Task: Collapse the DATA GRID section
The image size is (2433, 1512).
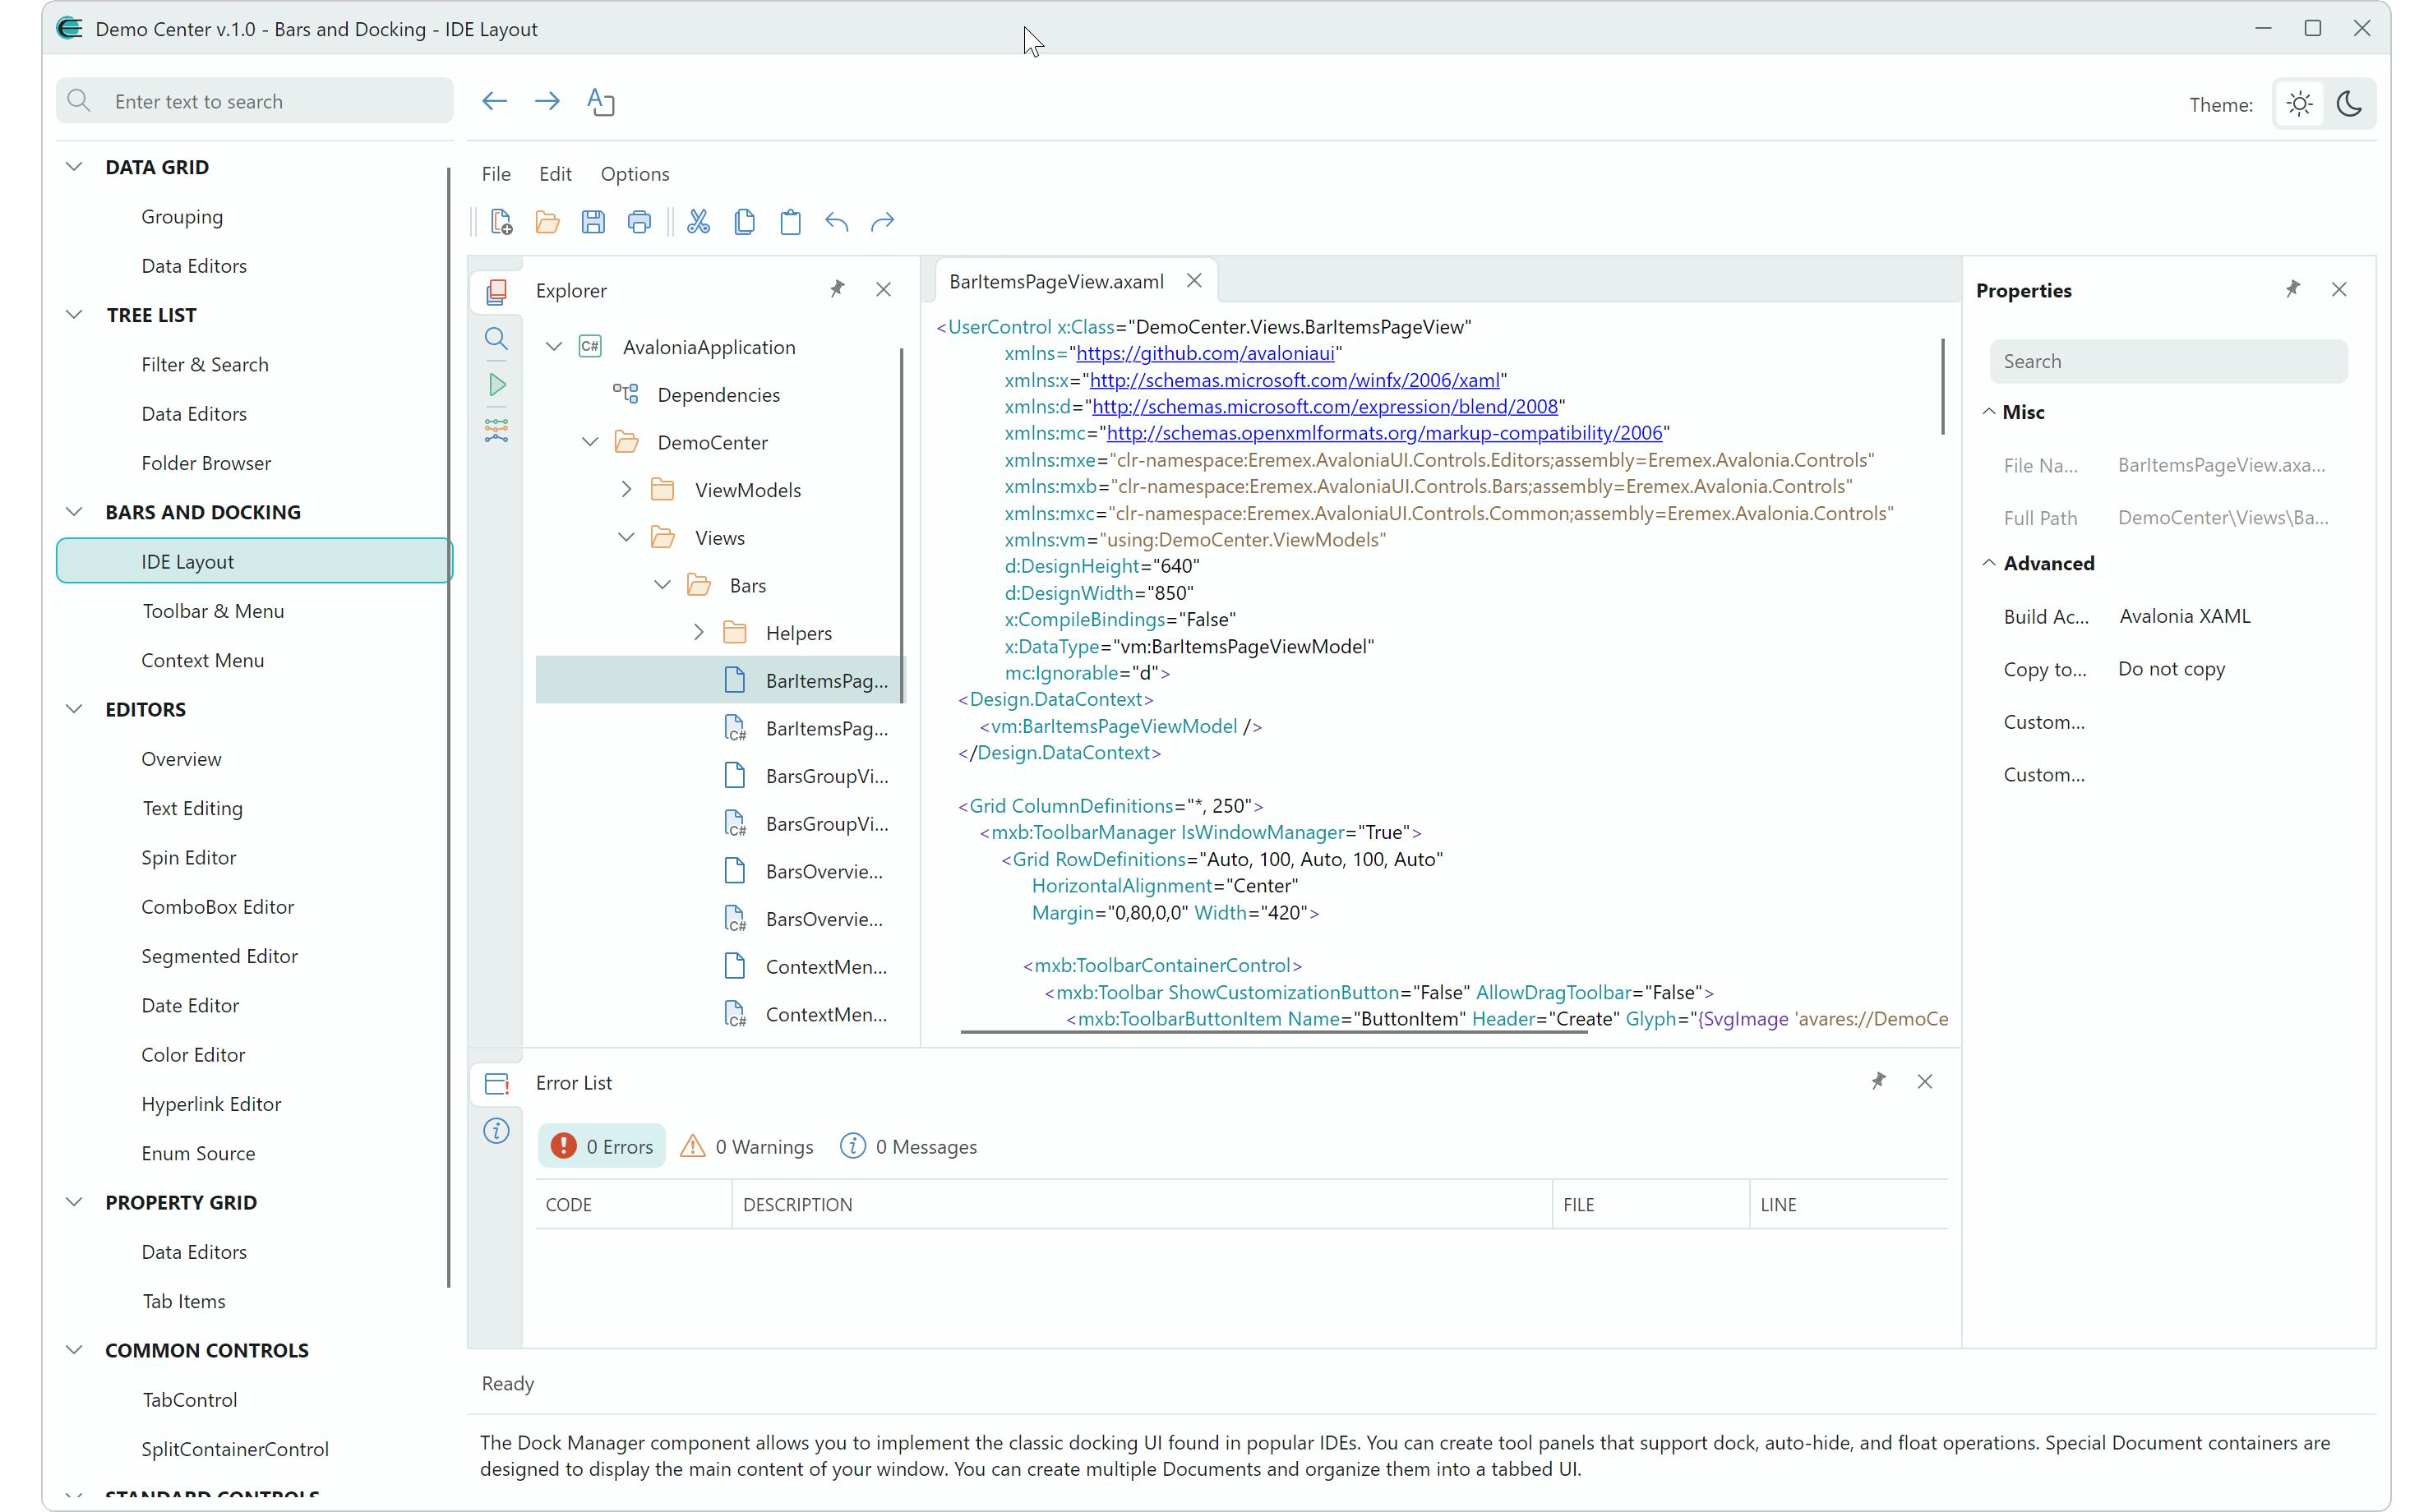Action: click(74, 166)
